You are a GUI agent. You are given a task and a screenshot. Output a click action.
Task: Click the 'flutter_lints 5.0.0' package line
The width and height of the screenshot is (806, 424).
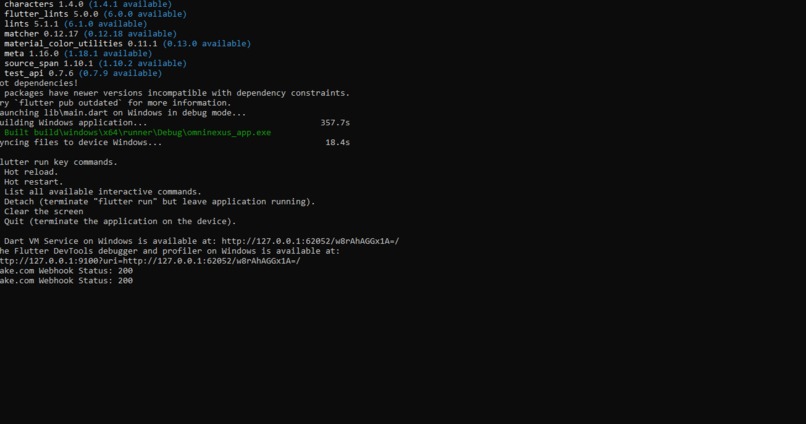coord(95,14)
